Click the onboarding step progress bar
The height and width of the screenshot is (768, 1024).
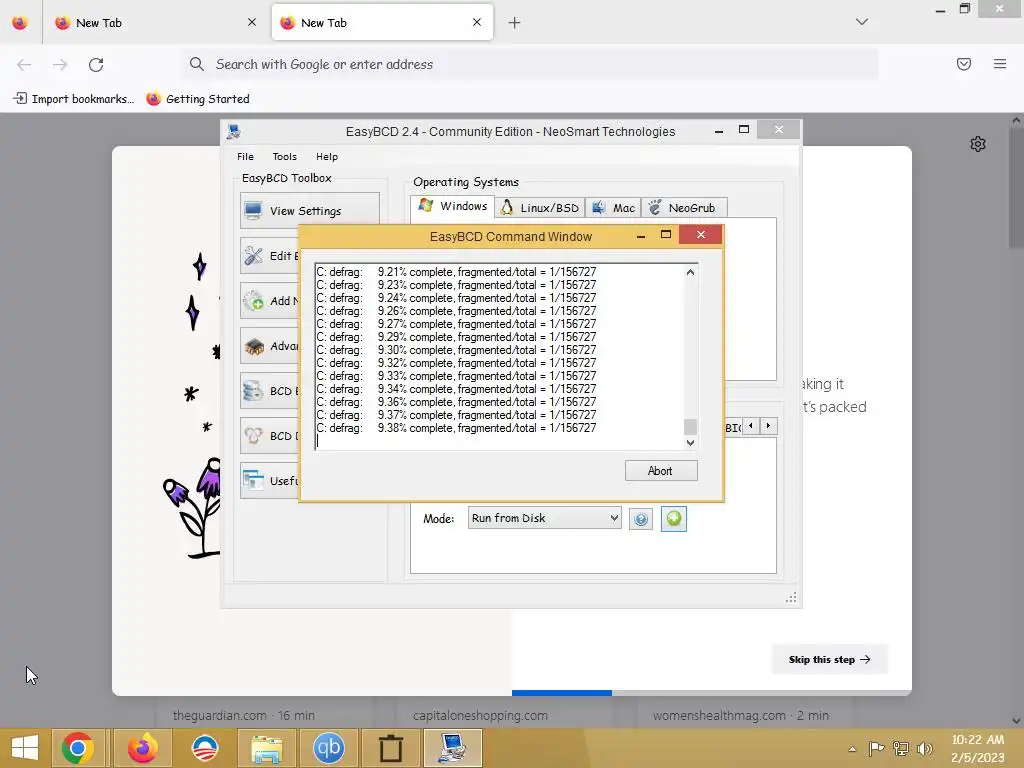pos(711,693)
